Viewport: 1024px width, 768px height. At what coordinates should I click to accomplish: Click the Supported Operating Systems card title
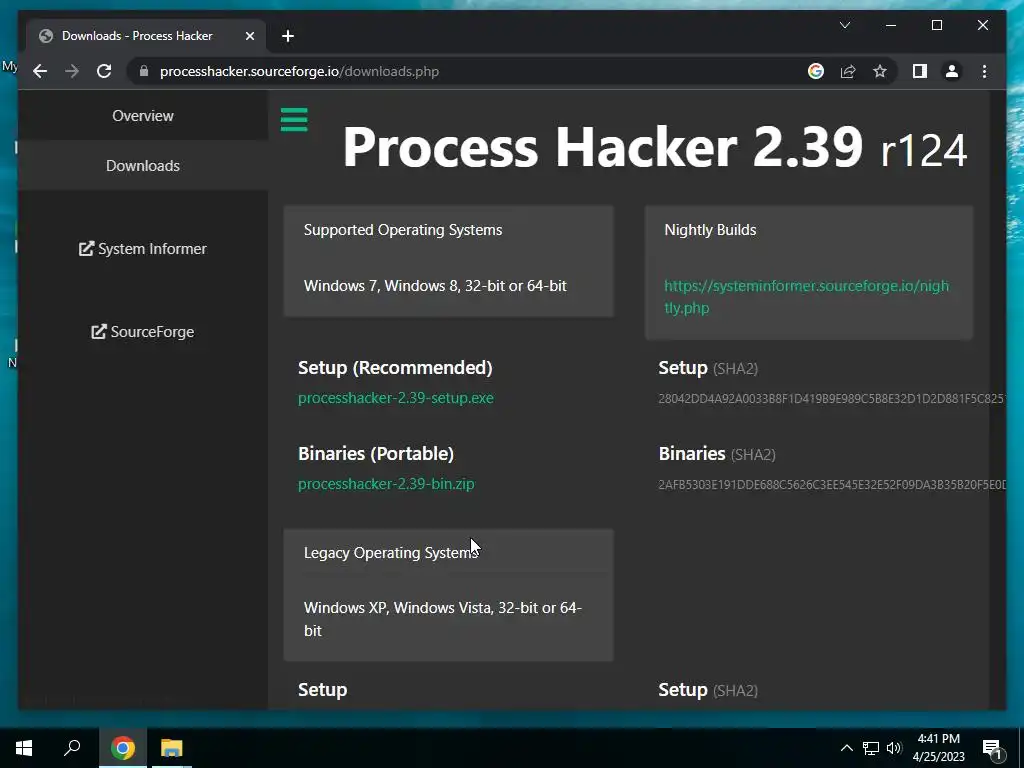click(x=403, y=230)
